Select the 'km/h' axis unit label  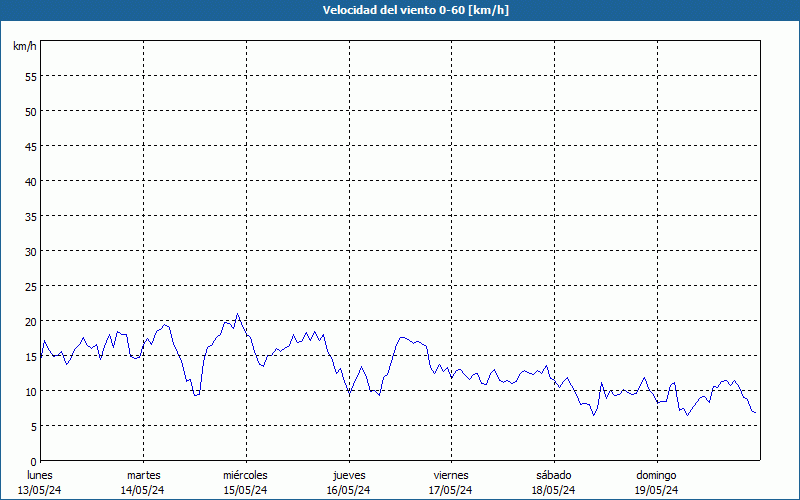click(25, 46)
